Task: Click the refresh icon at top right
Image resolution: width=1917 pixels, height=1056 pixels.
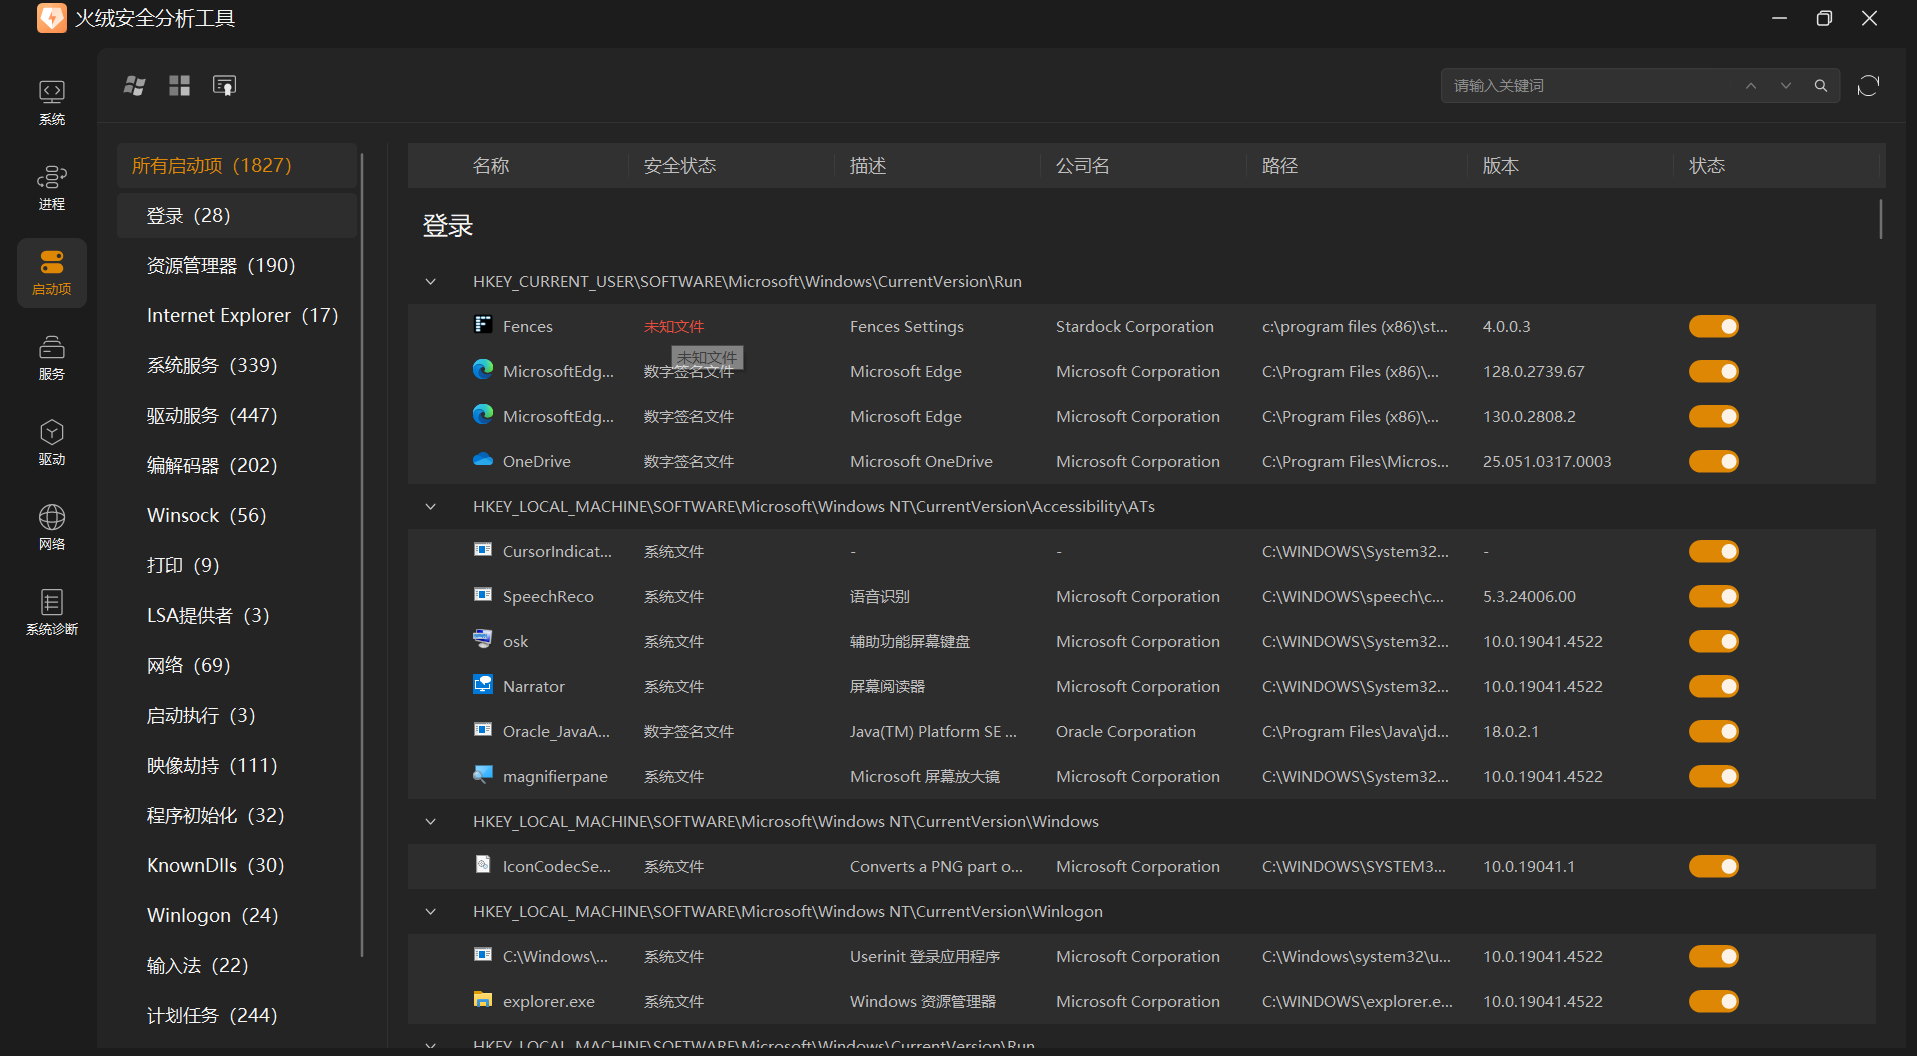Action: [1868, 86]
